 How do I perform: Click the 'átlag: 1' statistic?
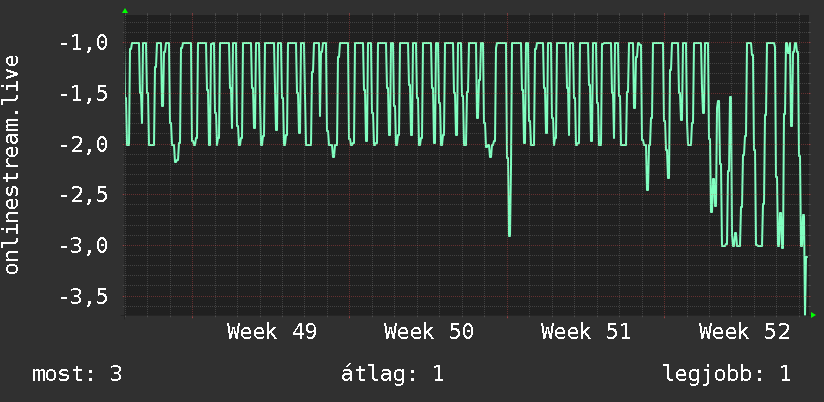[x=392, y=374]
